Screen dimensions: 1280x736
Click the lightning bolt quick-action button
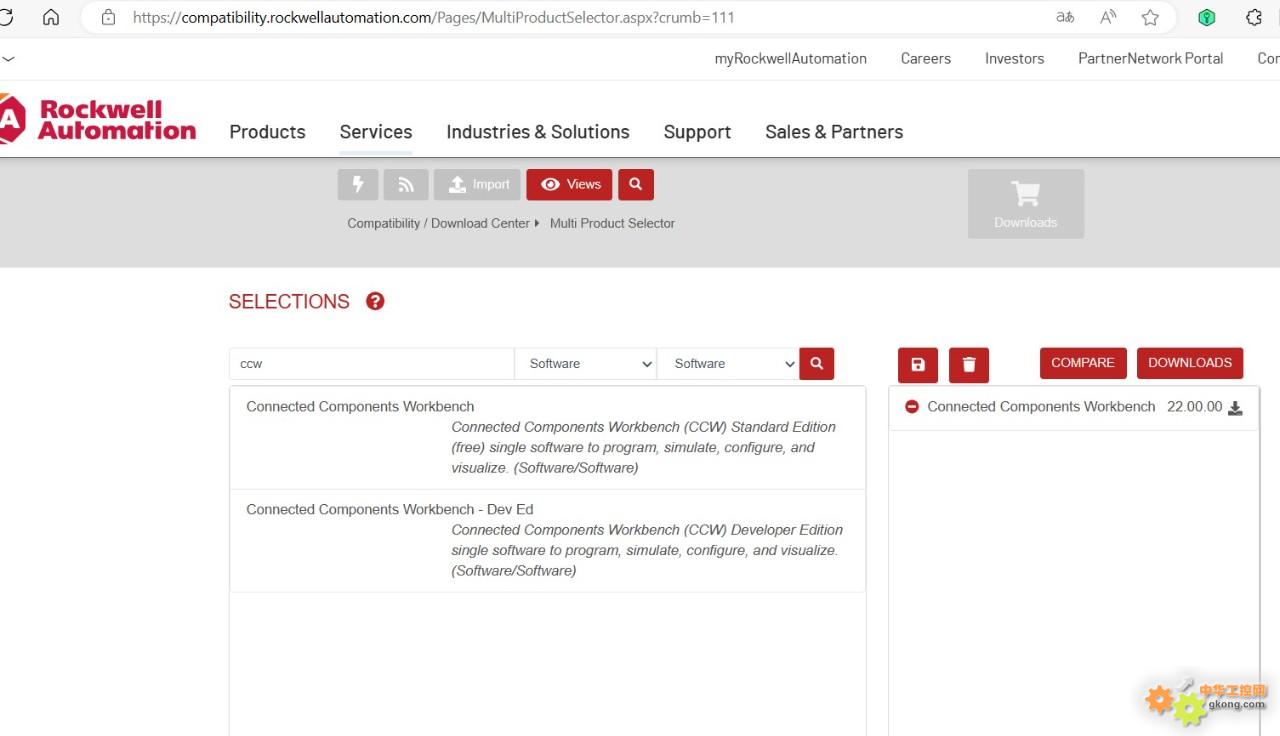point(358,184)
